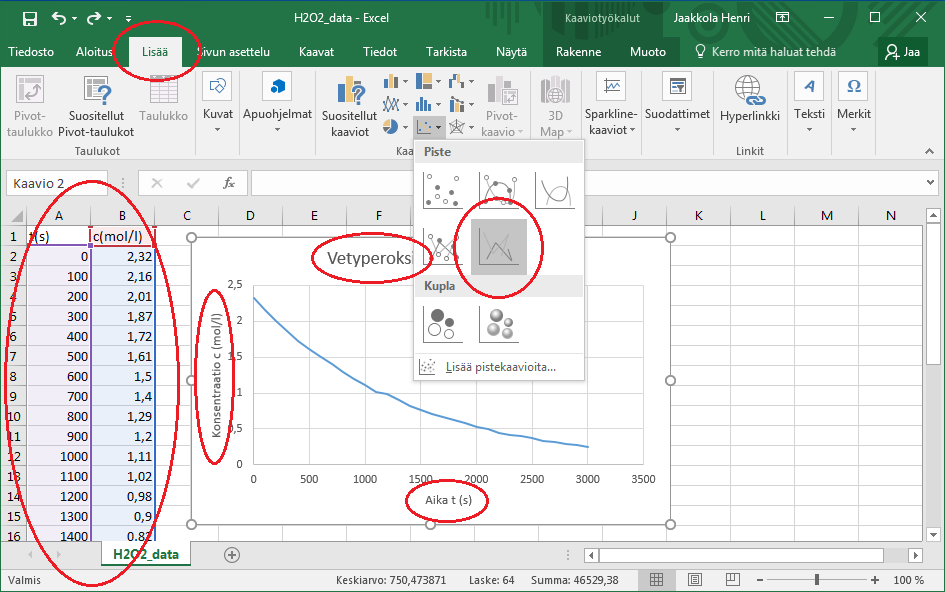Pick scatter with smooth lines, no markers

(553, 190)
